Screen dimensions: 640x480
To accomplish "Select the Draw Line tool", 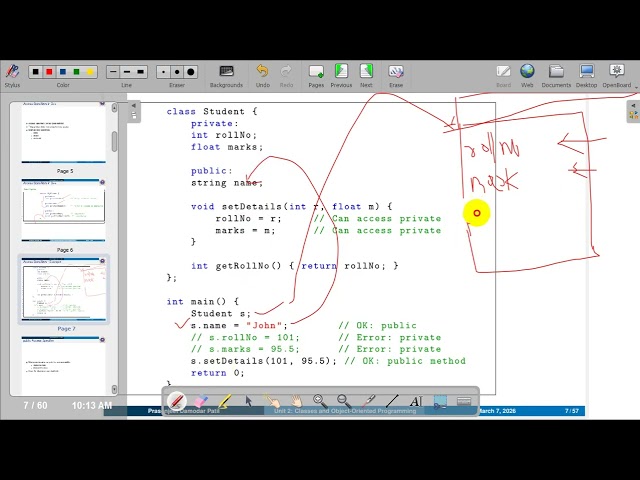I will coord(391,401).
